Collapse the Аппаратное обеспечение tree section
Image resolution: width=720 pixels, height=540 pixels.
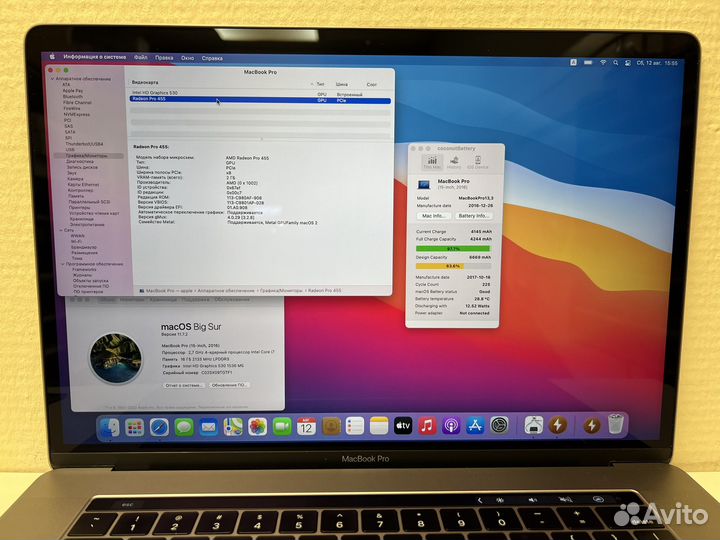pos(52,79)
